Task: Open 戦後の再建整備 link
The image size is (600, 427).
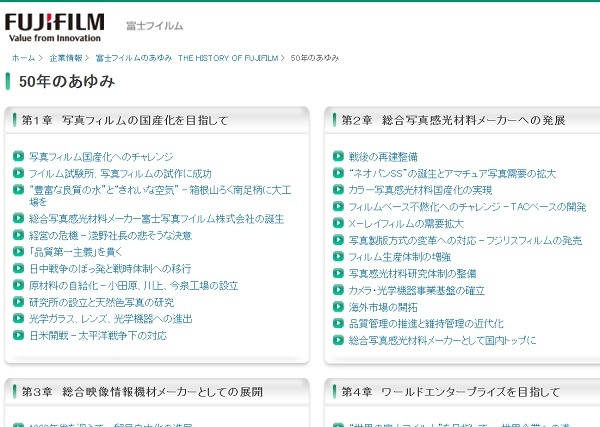Action: (x=383, y=156)
